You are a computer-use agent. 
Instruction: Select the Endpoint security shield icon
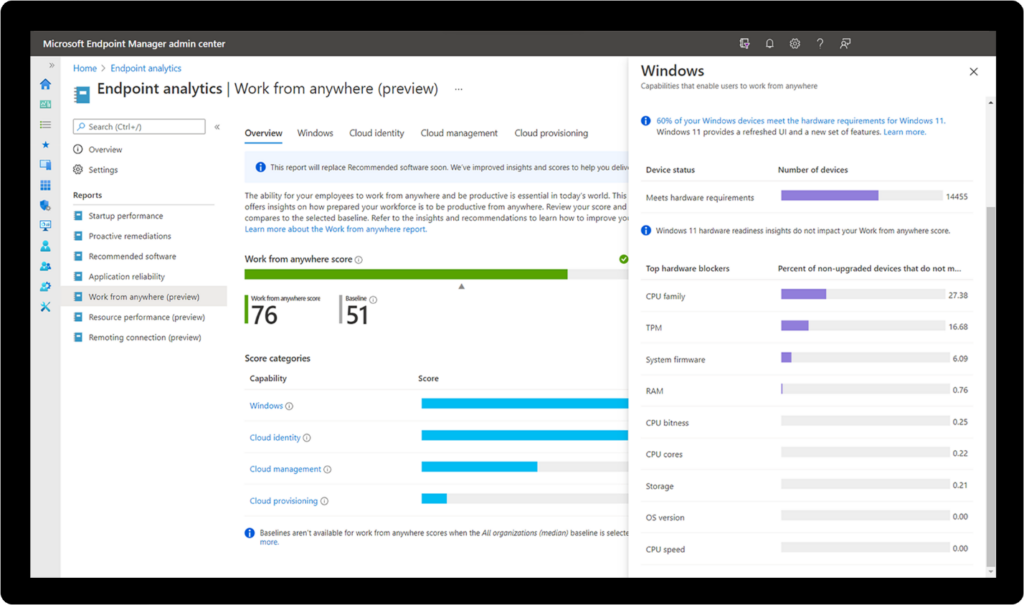click(46, 206)
